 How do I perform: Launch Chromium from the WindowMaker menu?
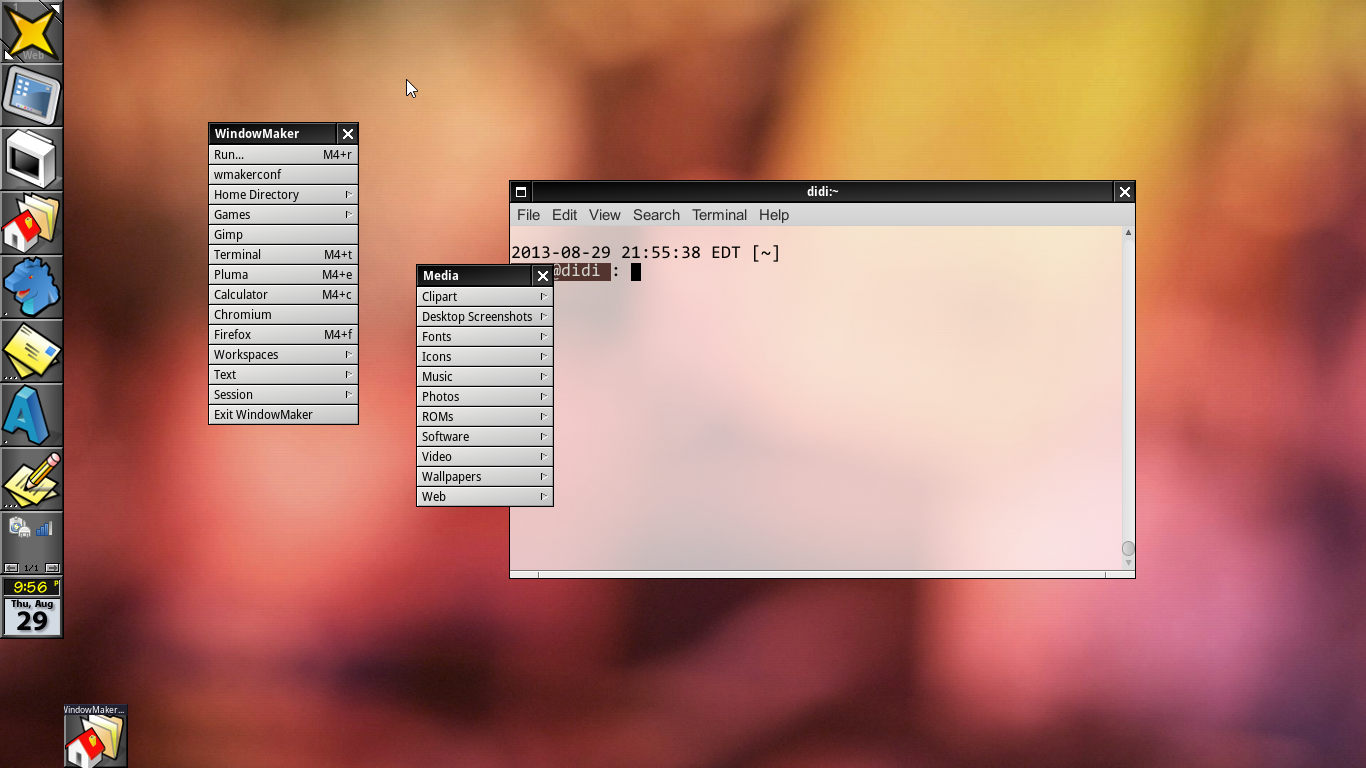click(283, 315)
